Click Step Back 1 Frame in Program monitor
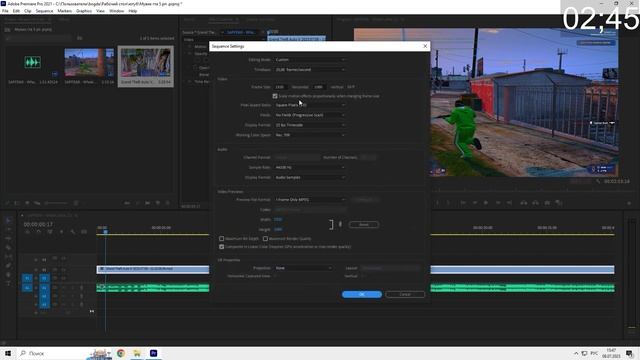This screenshot has width=640, height=360. tap(474, 203)
